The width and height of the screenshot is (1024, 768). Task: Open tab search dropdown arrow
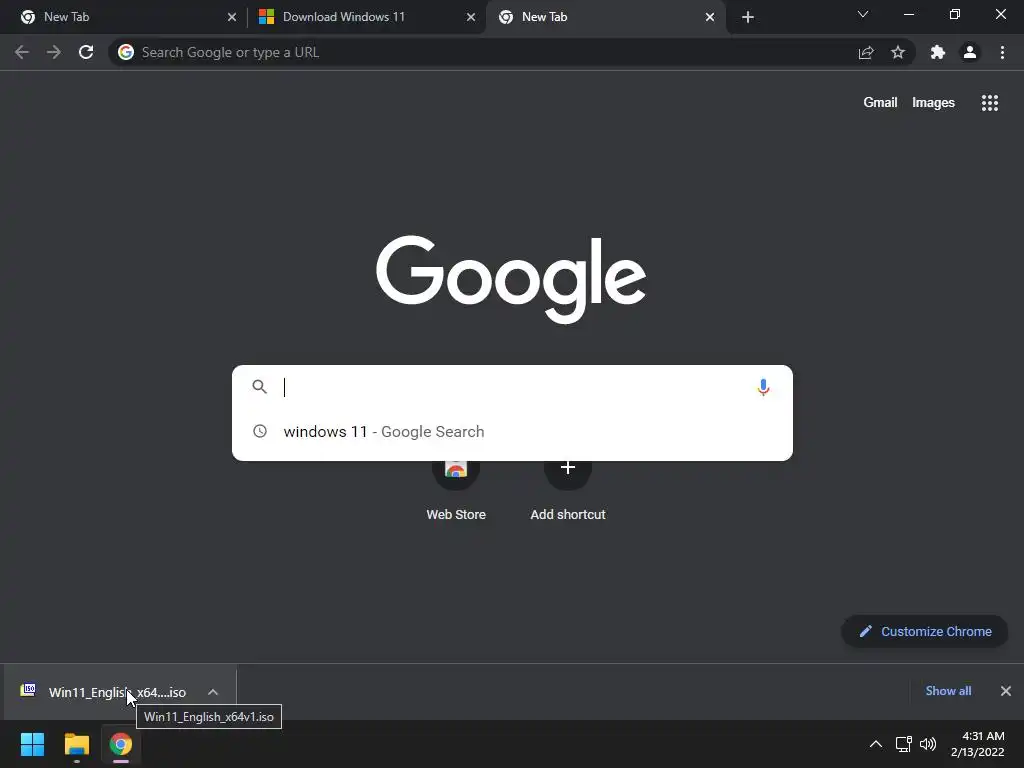(863, 14)
